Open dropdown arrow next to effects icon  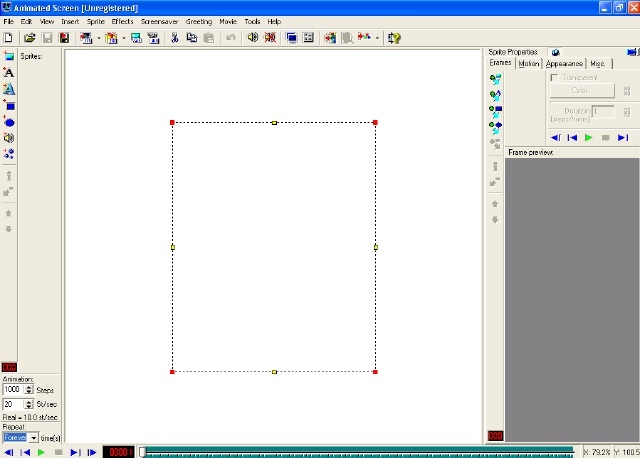[377, 38]
